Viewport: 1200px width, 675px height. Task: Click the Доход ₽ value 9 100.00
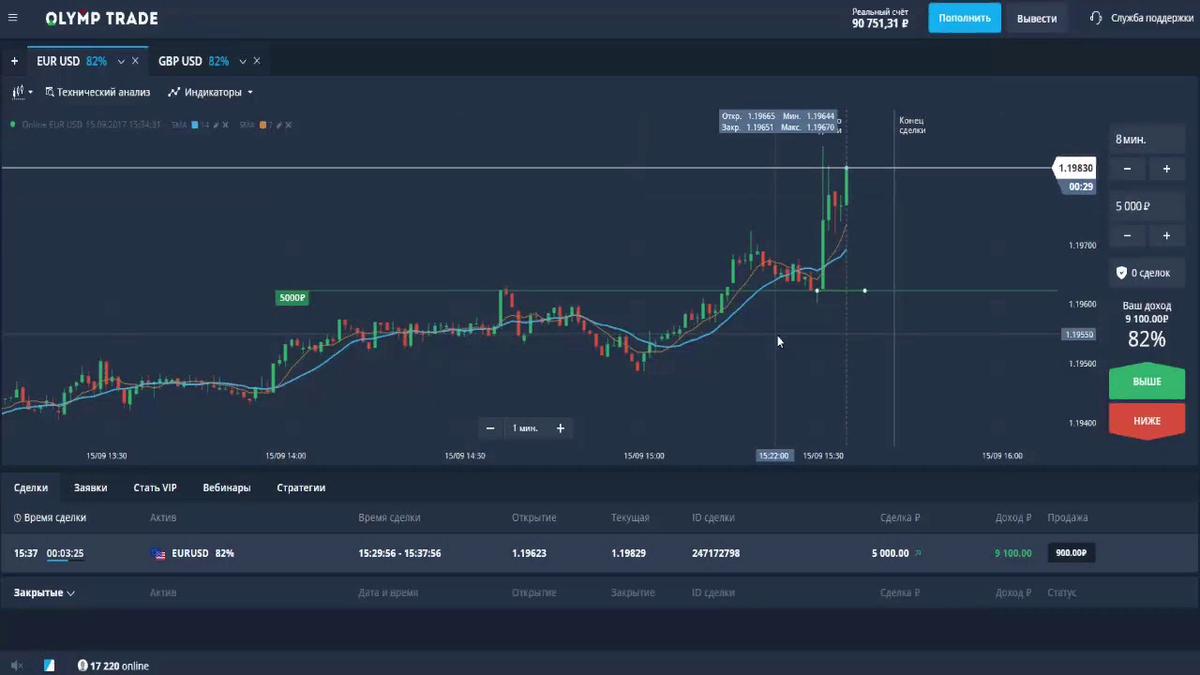coord(1013,553)
